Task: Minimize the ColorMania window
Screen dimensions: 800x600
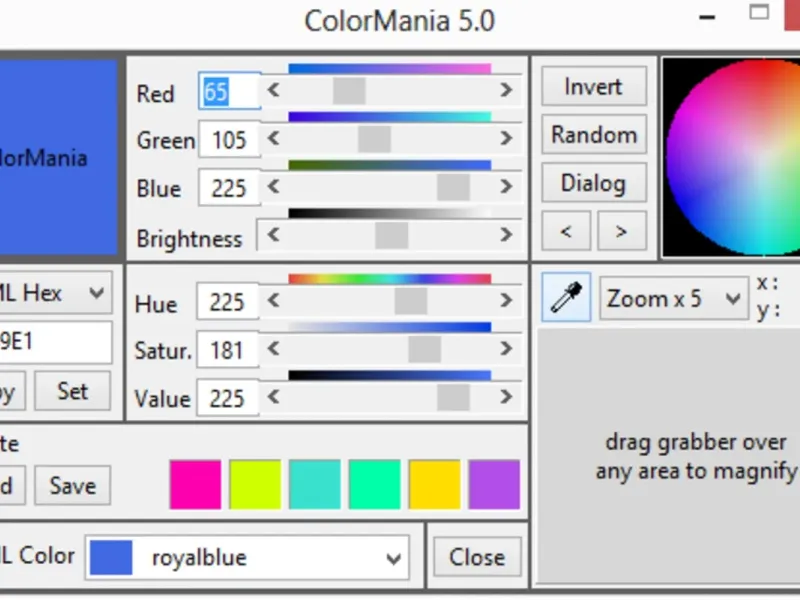Action: (707, 17)
